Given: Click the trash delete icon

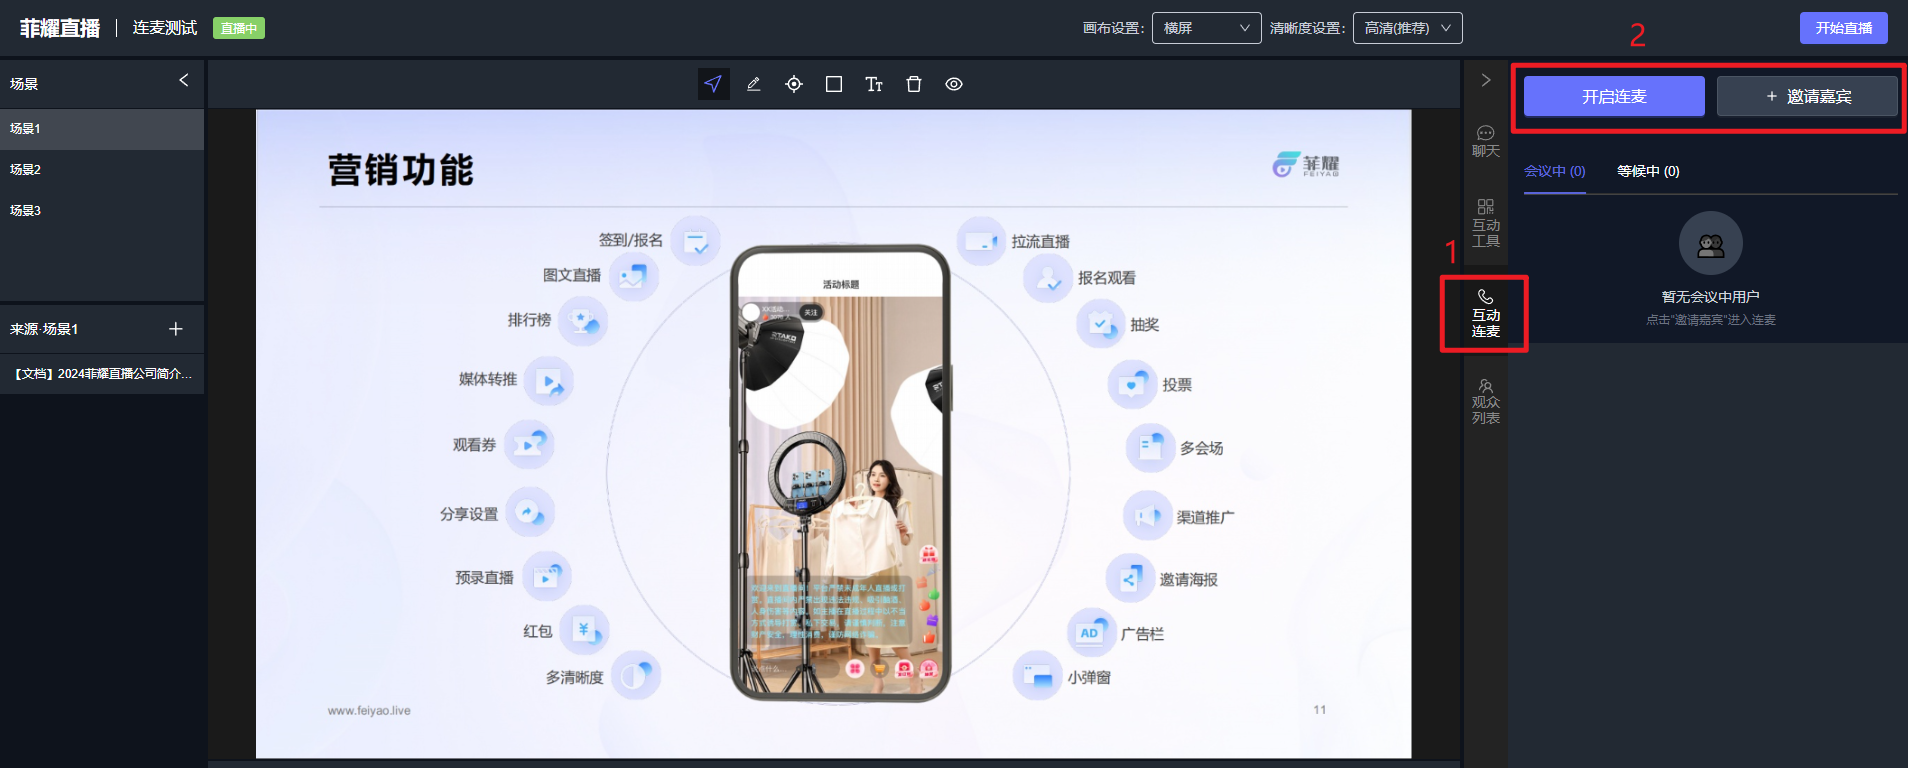Looking at the screenshot, I should (913, 84).
